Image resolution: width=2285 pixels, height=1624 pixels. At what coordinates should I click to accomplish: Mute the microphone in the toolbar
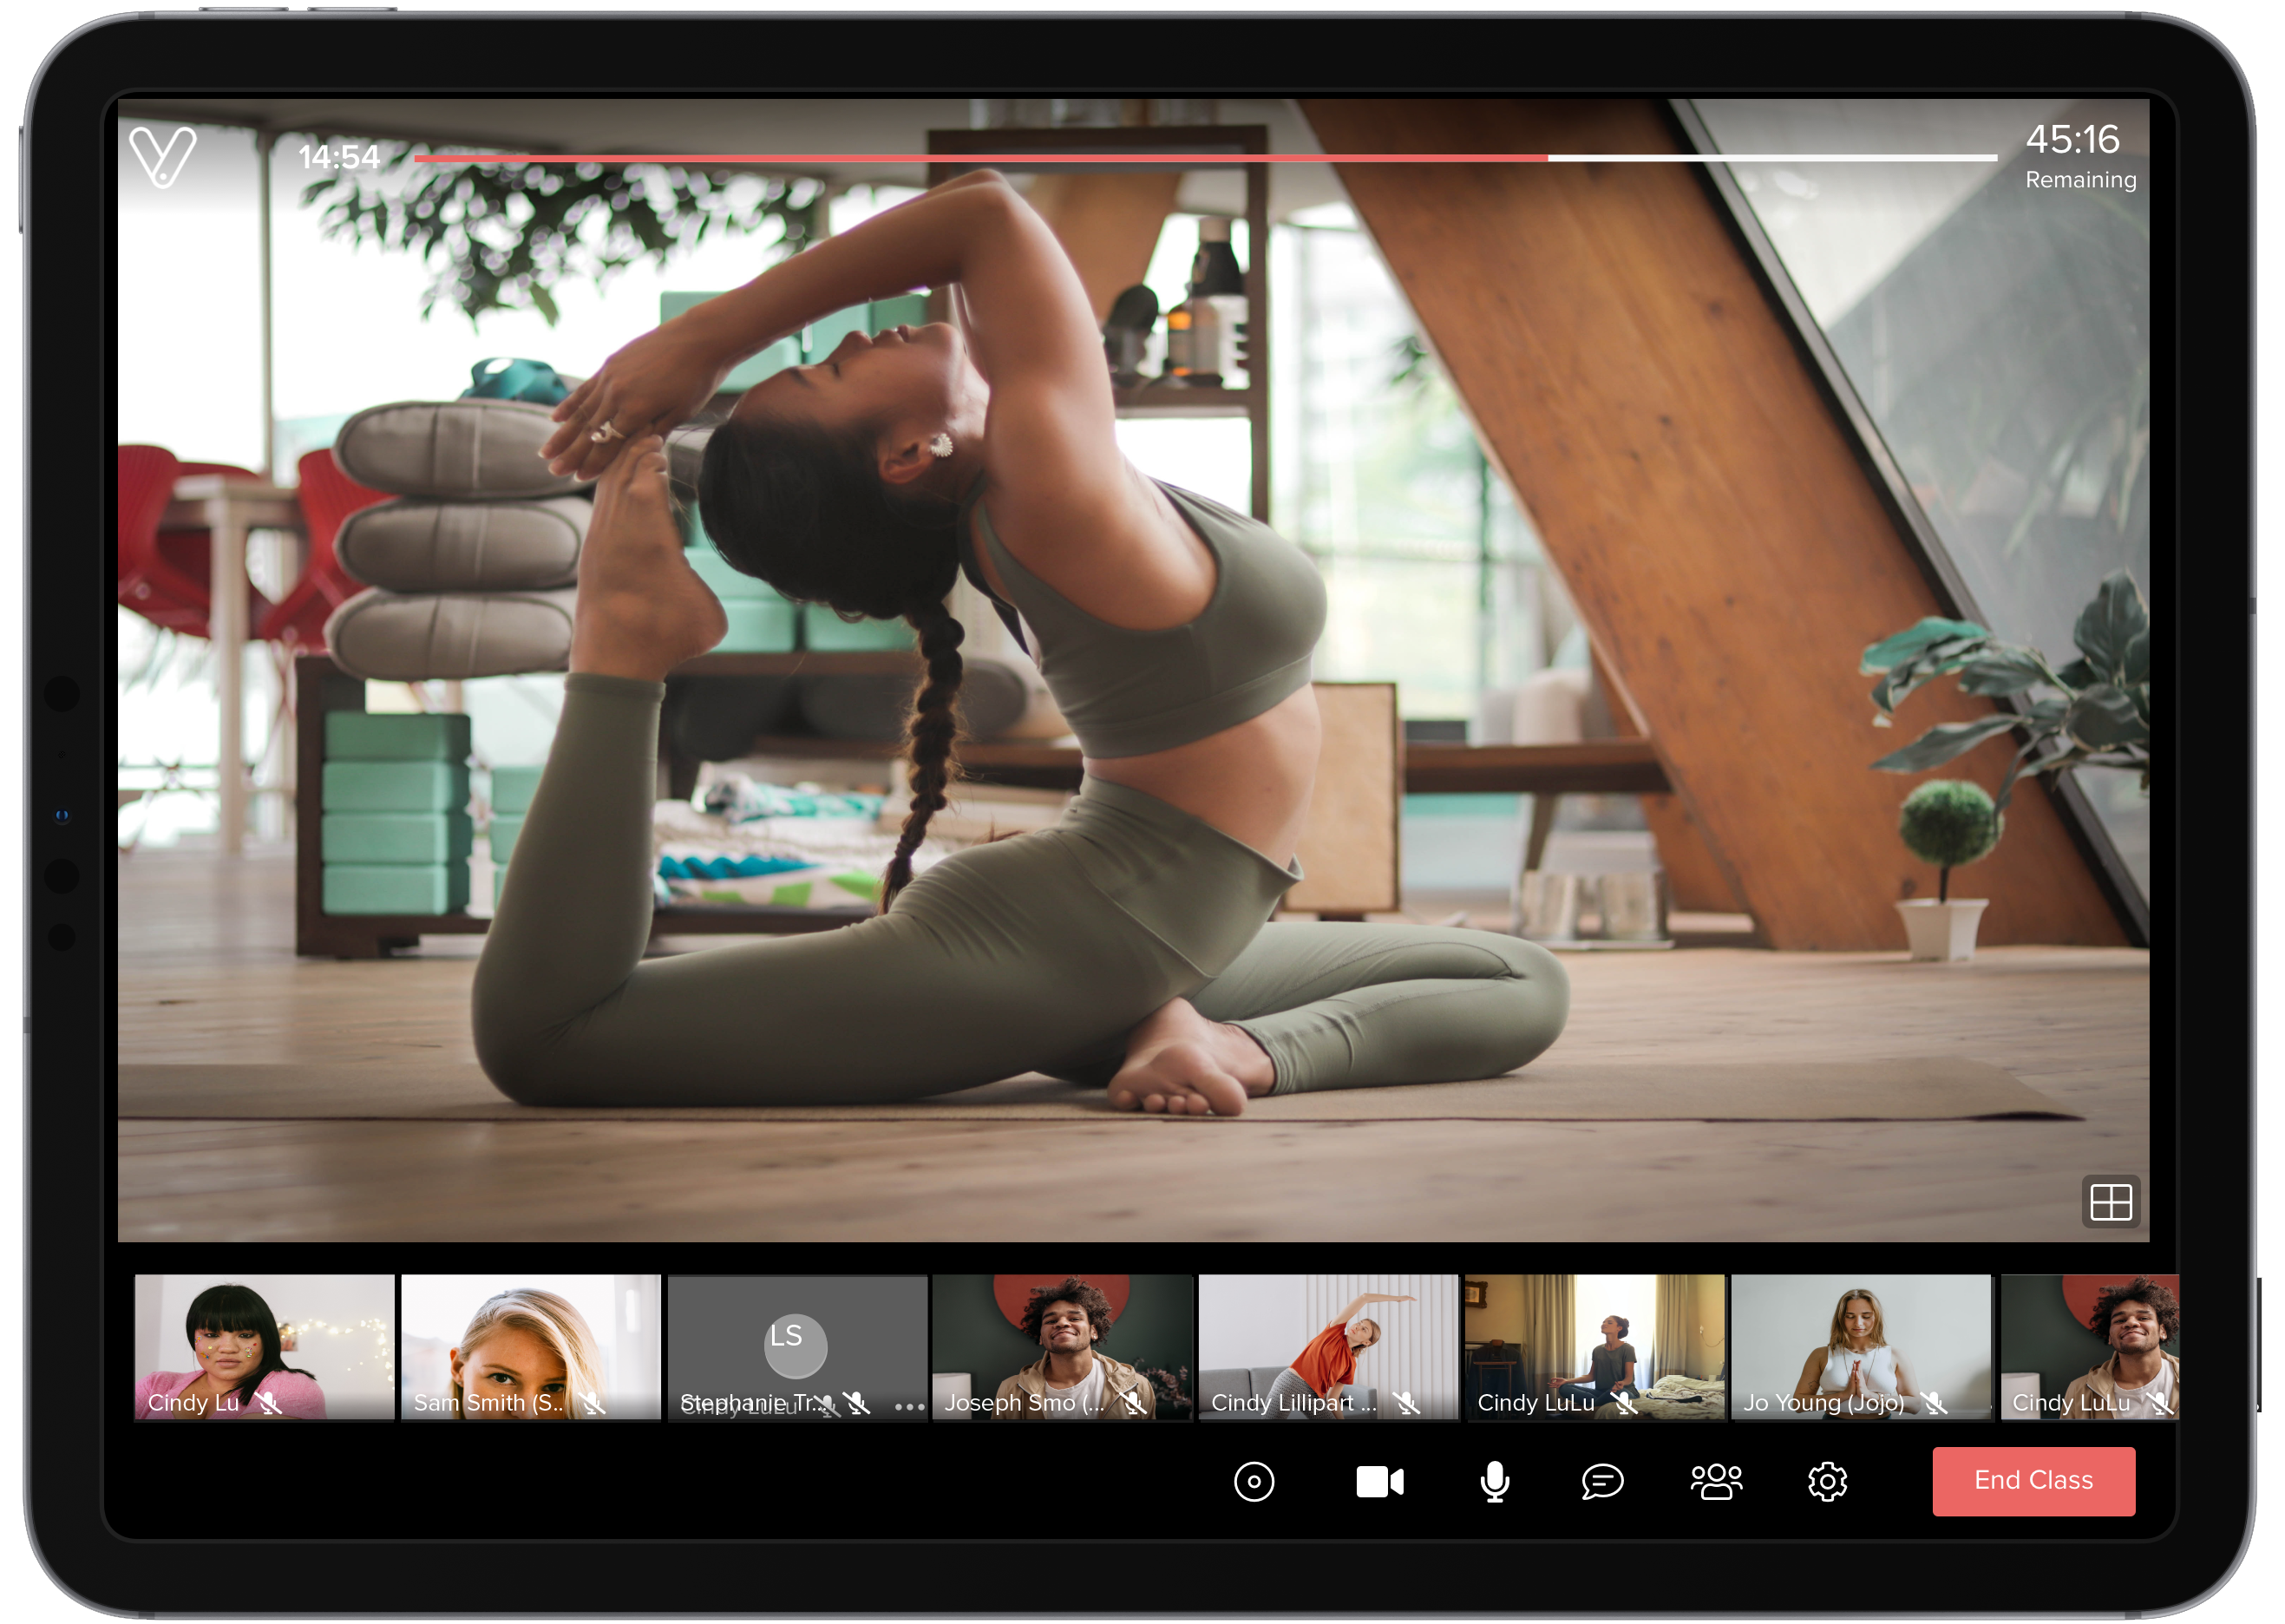[x=1494, y=1481]
